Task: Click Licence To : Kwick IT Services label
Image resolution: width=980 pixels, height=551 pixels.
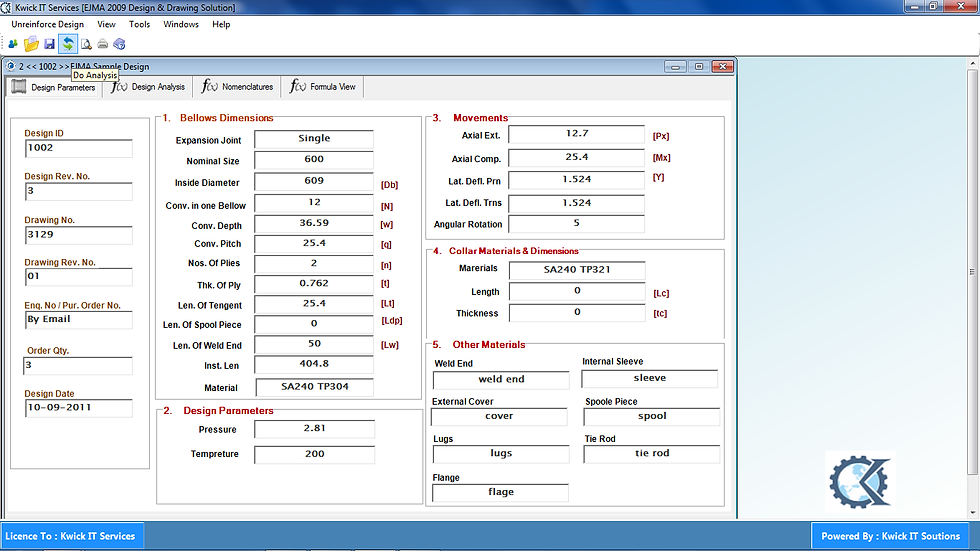Action: (71, 536)
